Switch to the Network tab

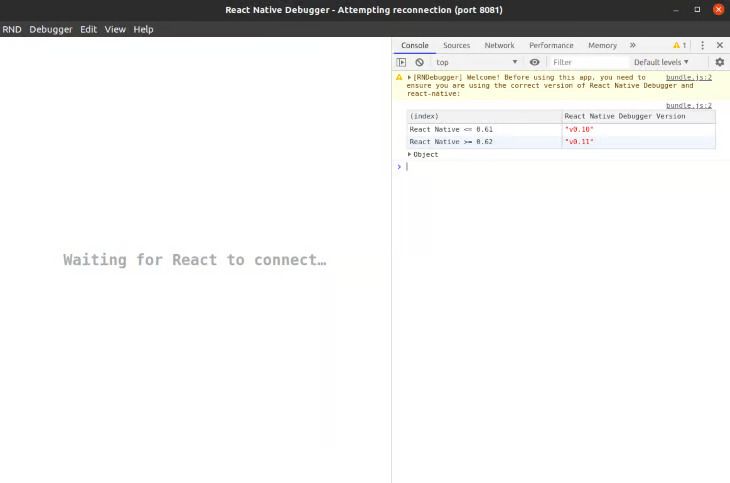click(499, 45)
